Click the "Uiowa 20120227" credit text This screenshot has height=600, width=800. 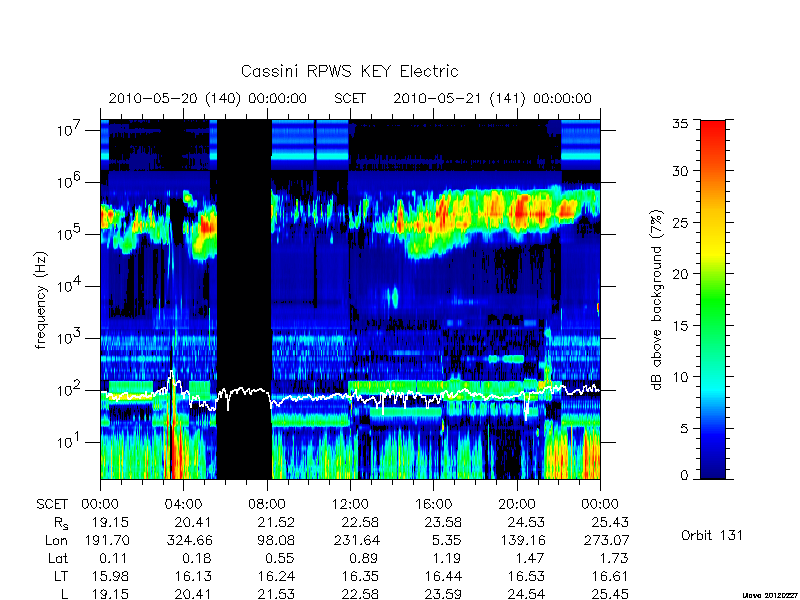[771, 595]
